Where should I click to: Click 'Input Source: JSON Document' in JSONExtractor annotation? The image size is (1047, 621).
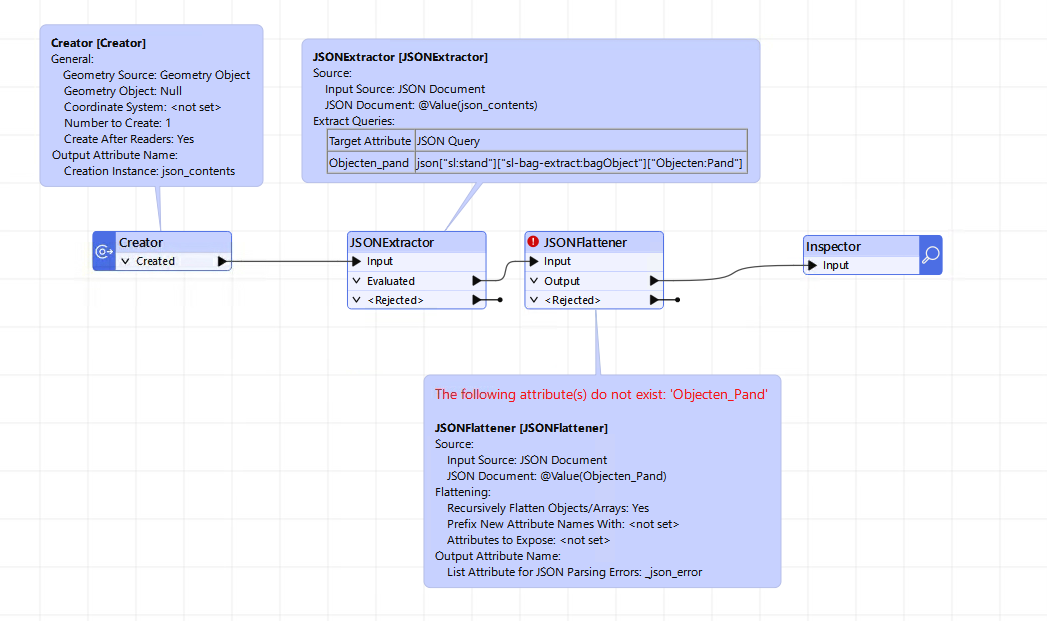405,89
